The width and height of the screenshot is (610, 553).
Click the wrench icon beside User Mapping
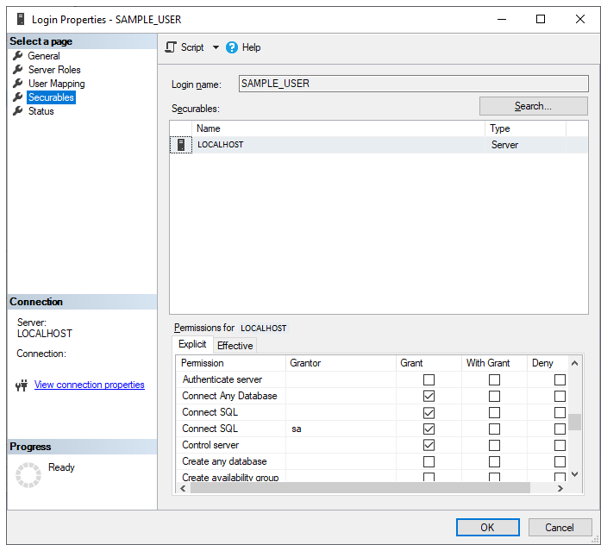(18, 83)
